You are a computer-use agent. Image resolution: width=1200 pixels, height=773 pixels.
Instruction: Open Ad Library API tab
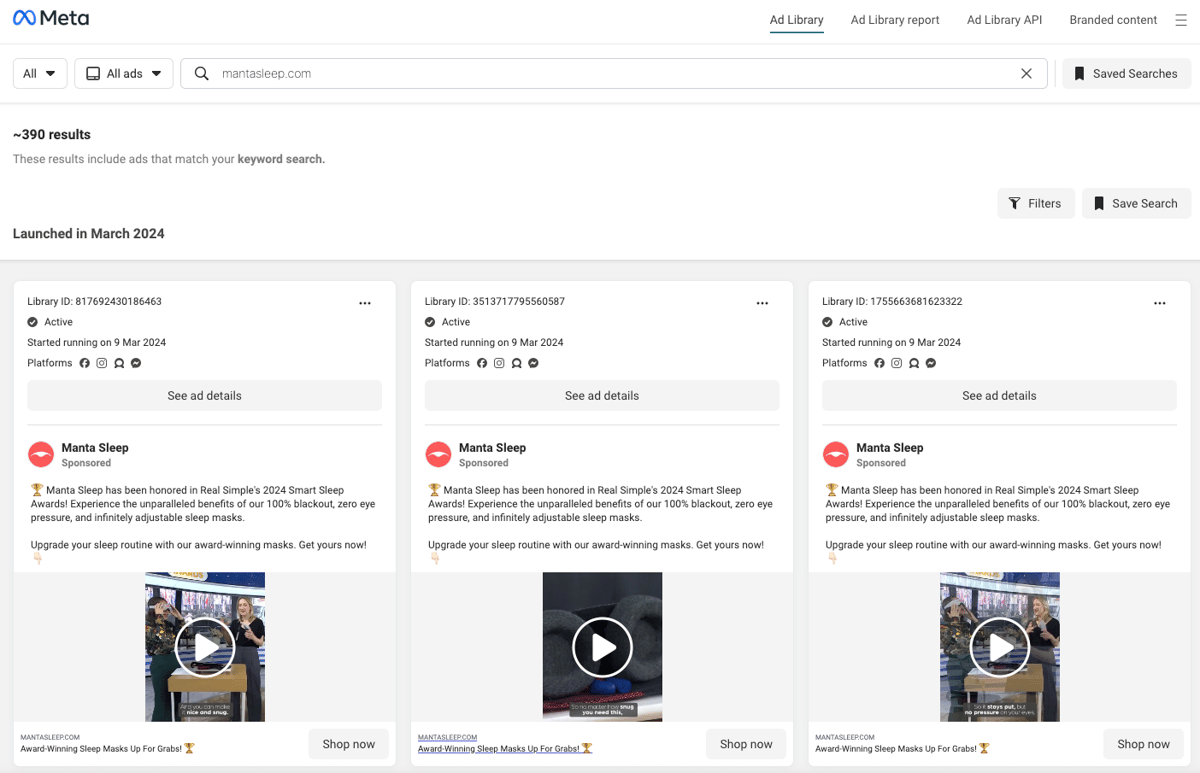pos(1004,20)
